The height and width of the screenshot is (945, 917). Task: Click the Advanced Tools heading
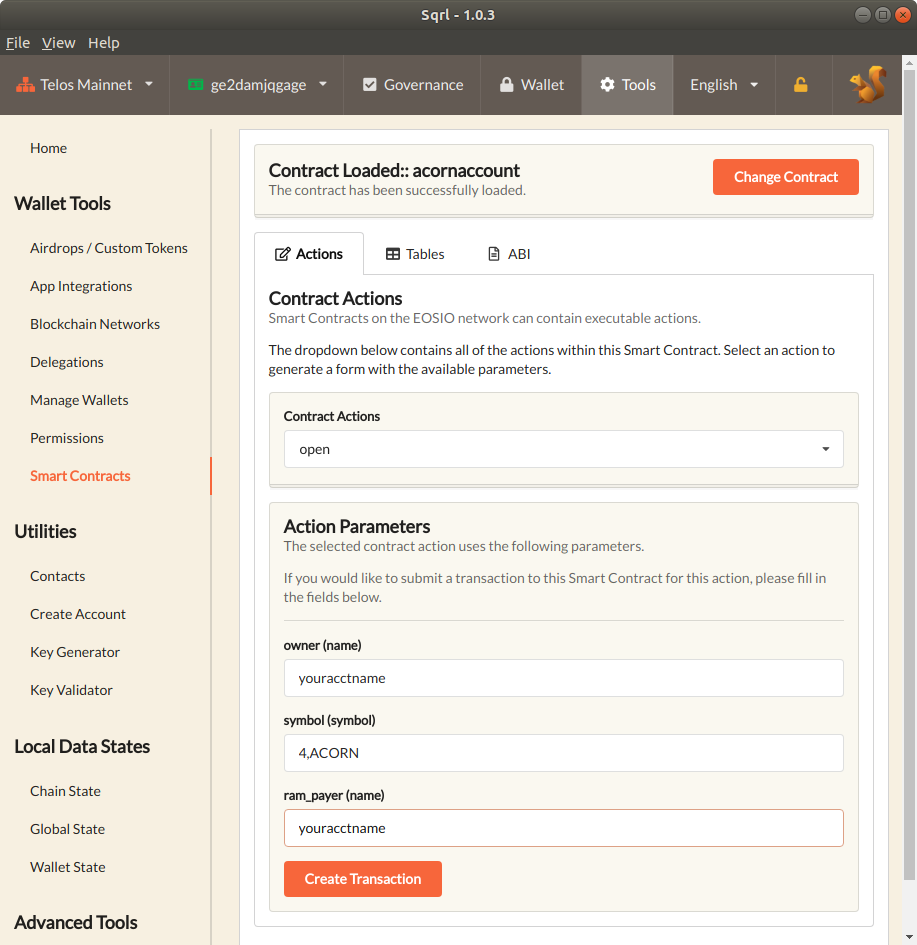click(76, 923)
